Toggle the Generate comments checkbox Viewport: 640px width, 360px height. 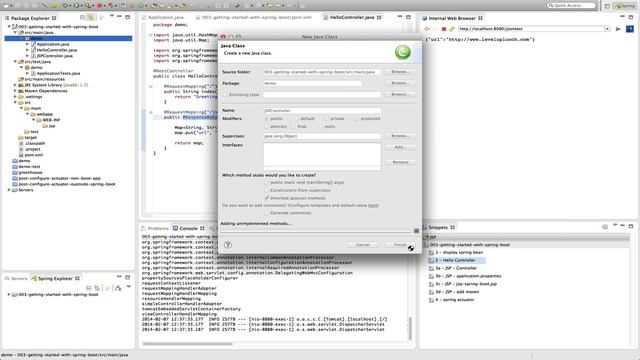click(x=267, y=213)
